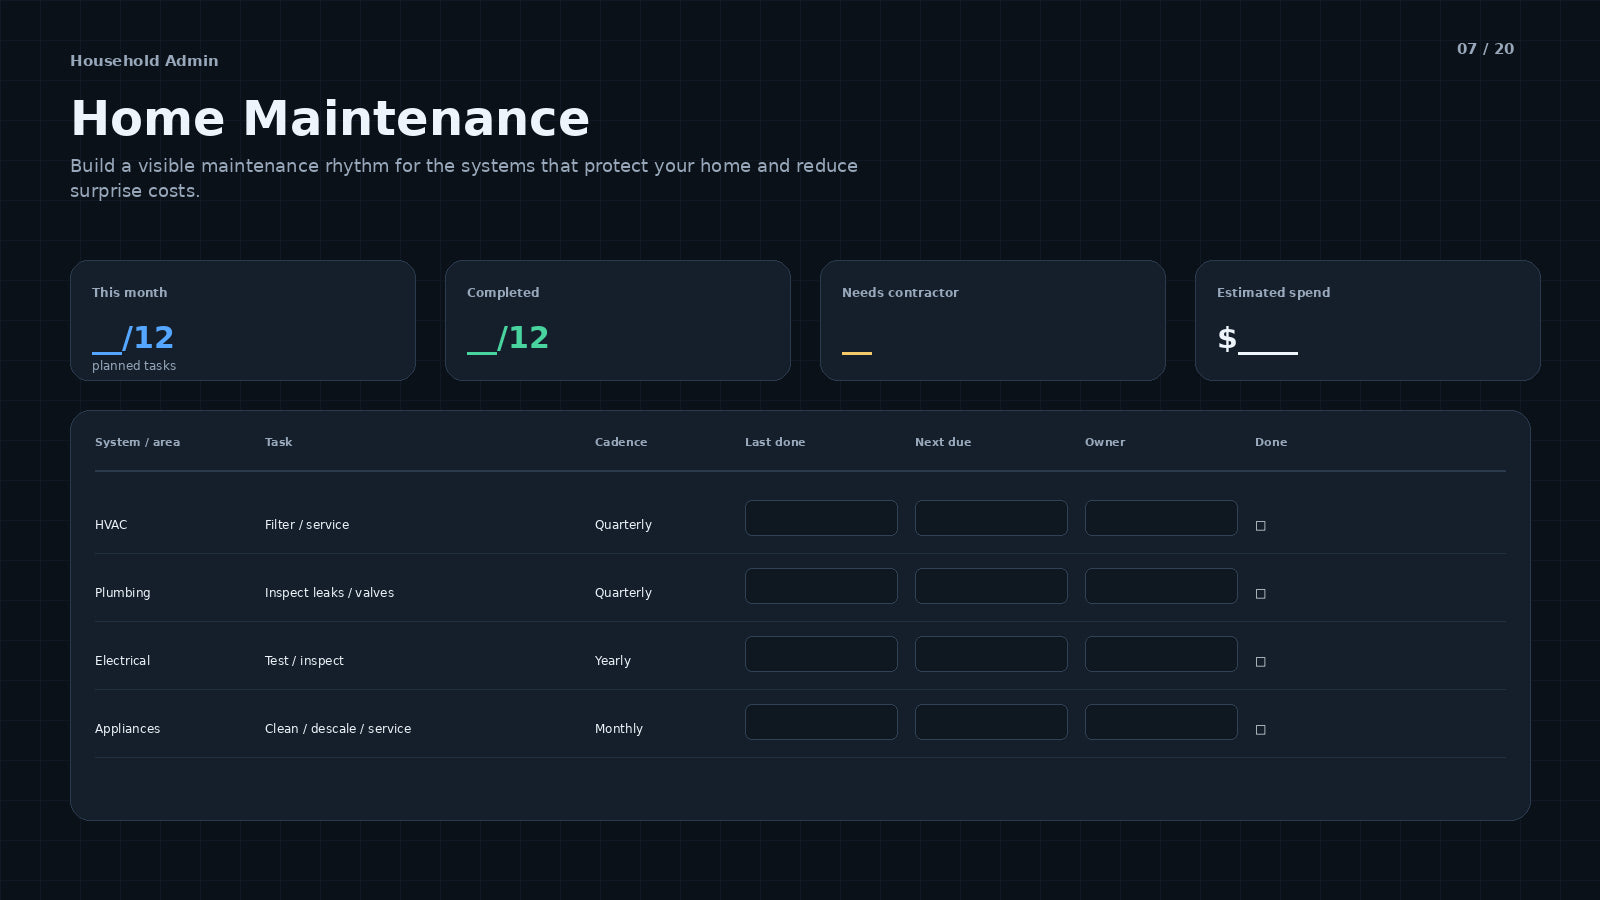Click Plumbing 'Quarterly' cadence cell
Viewport: 1600px width, 900px height.
point(623,593)
